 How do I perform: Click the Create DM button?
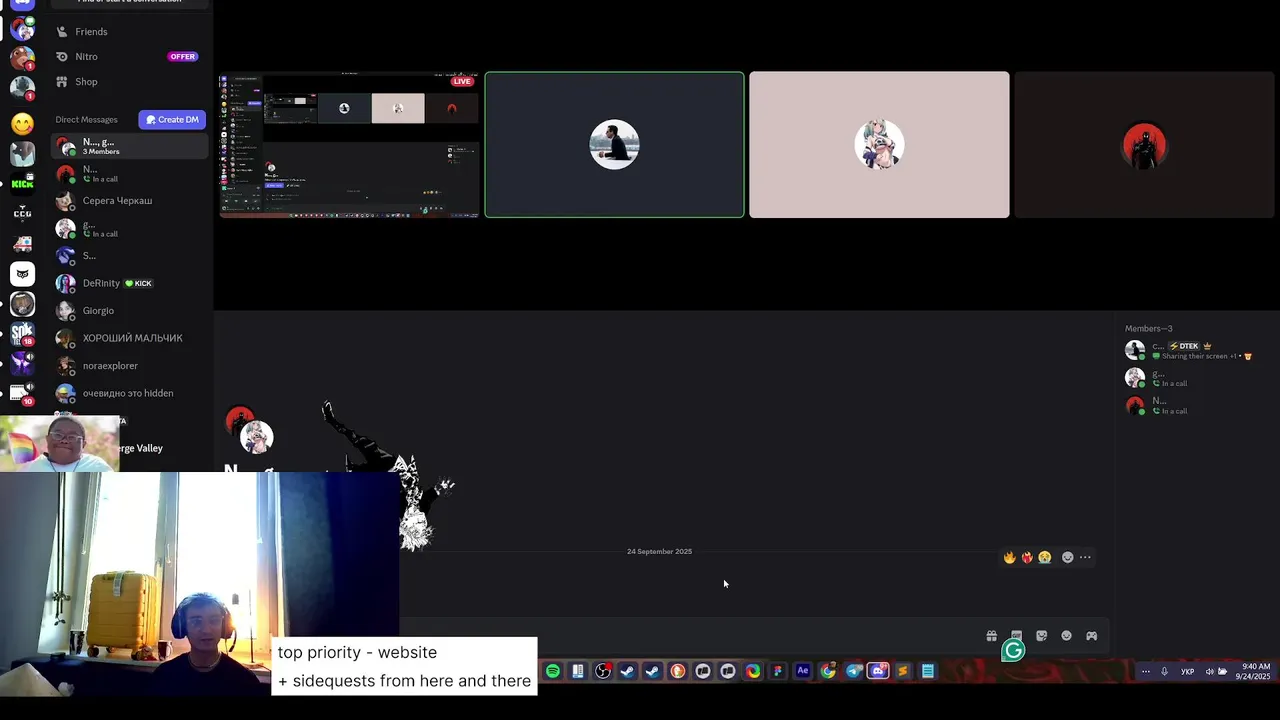tap(172, 119)
